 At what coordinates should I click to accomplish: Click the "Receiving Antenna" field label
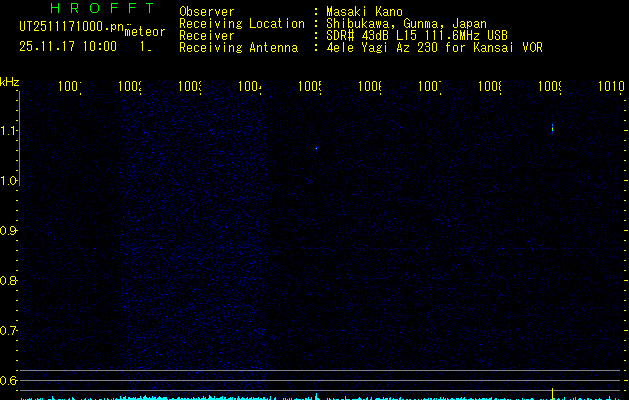(x=238, y=48)
